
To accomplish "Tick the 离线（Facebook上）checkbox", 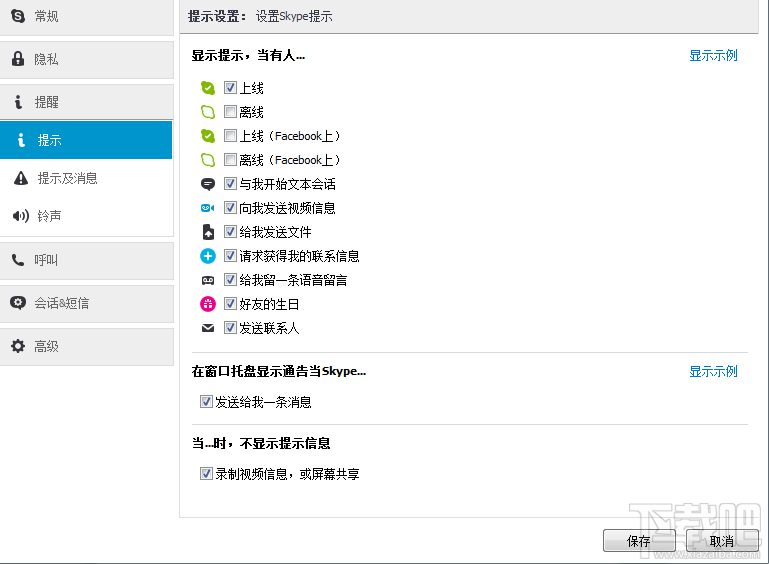I will [230, 160].
